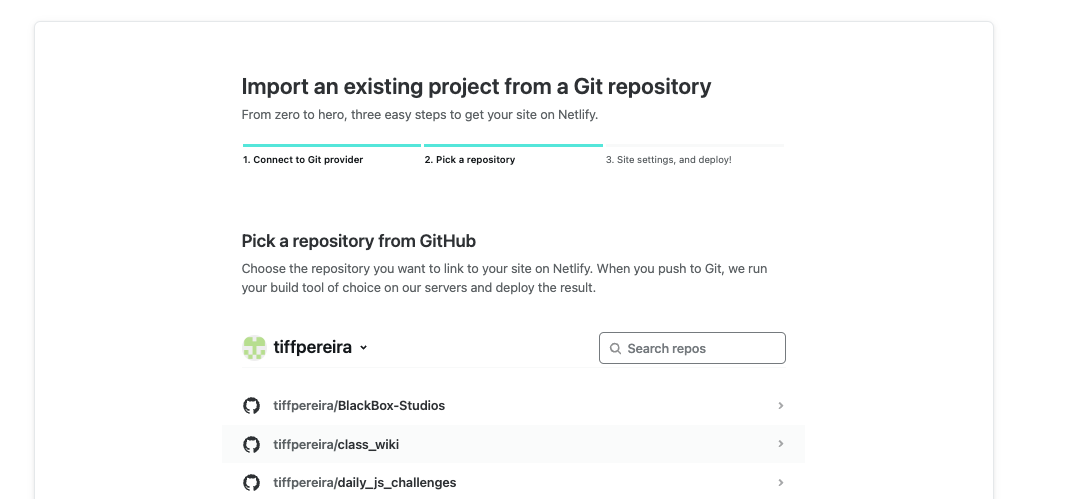The height and width of the screenshot is (499, 1071).
Task: Go to step 1 Connect to Git provider
Action: point(303,160)
